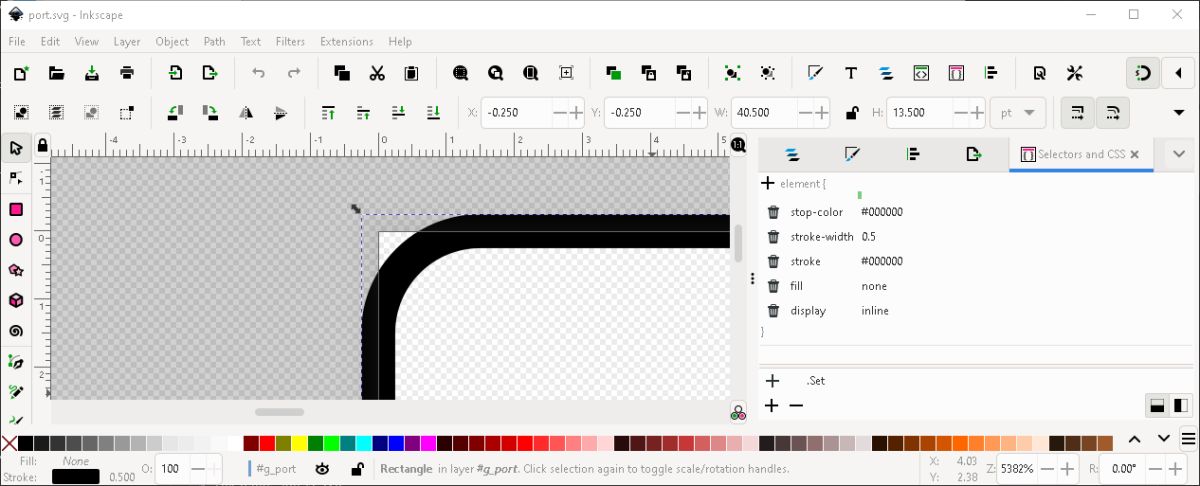Flip selection horizontally
The height and width of the screenshot is (486, 1200).
[x=245, y=113]
